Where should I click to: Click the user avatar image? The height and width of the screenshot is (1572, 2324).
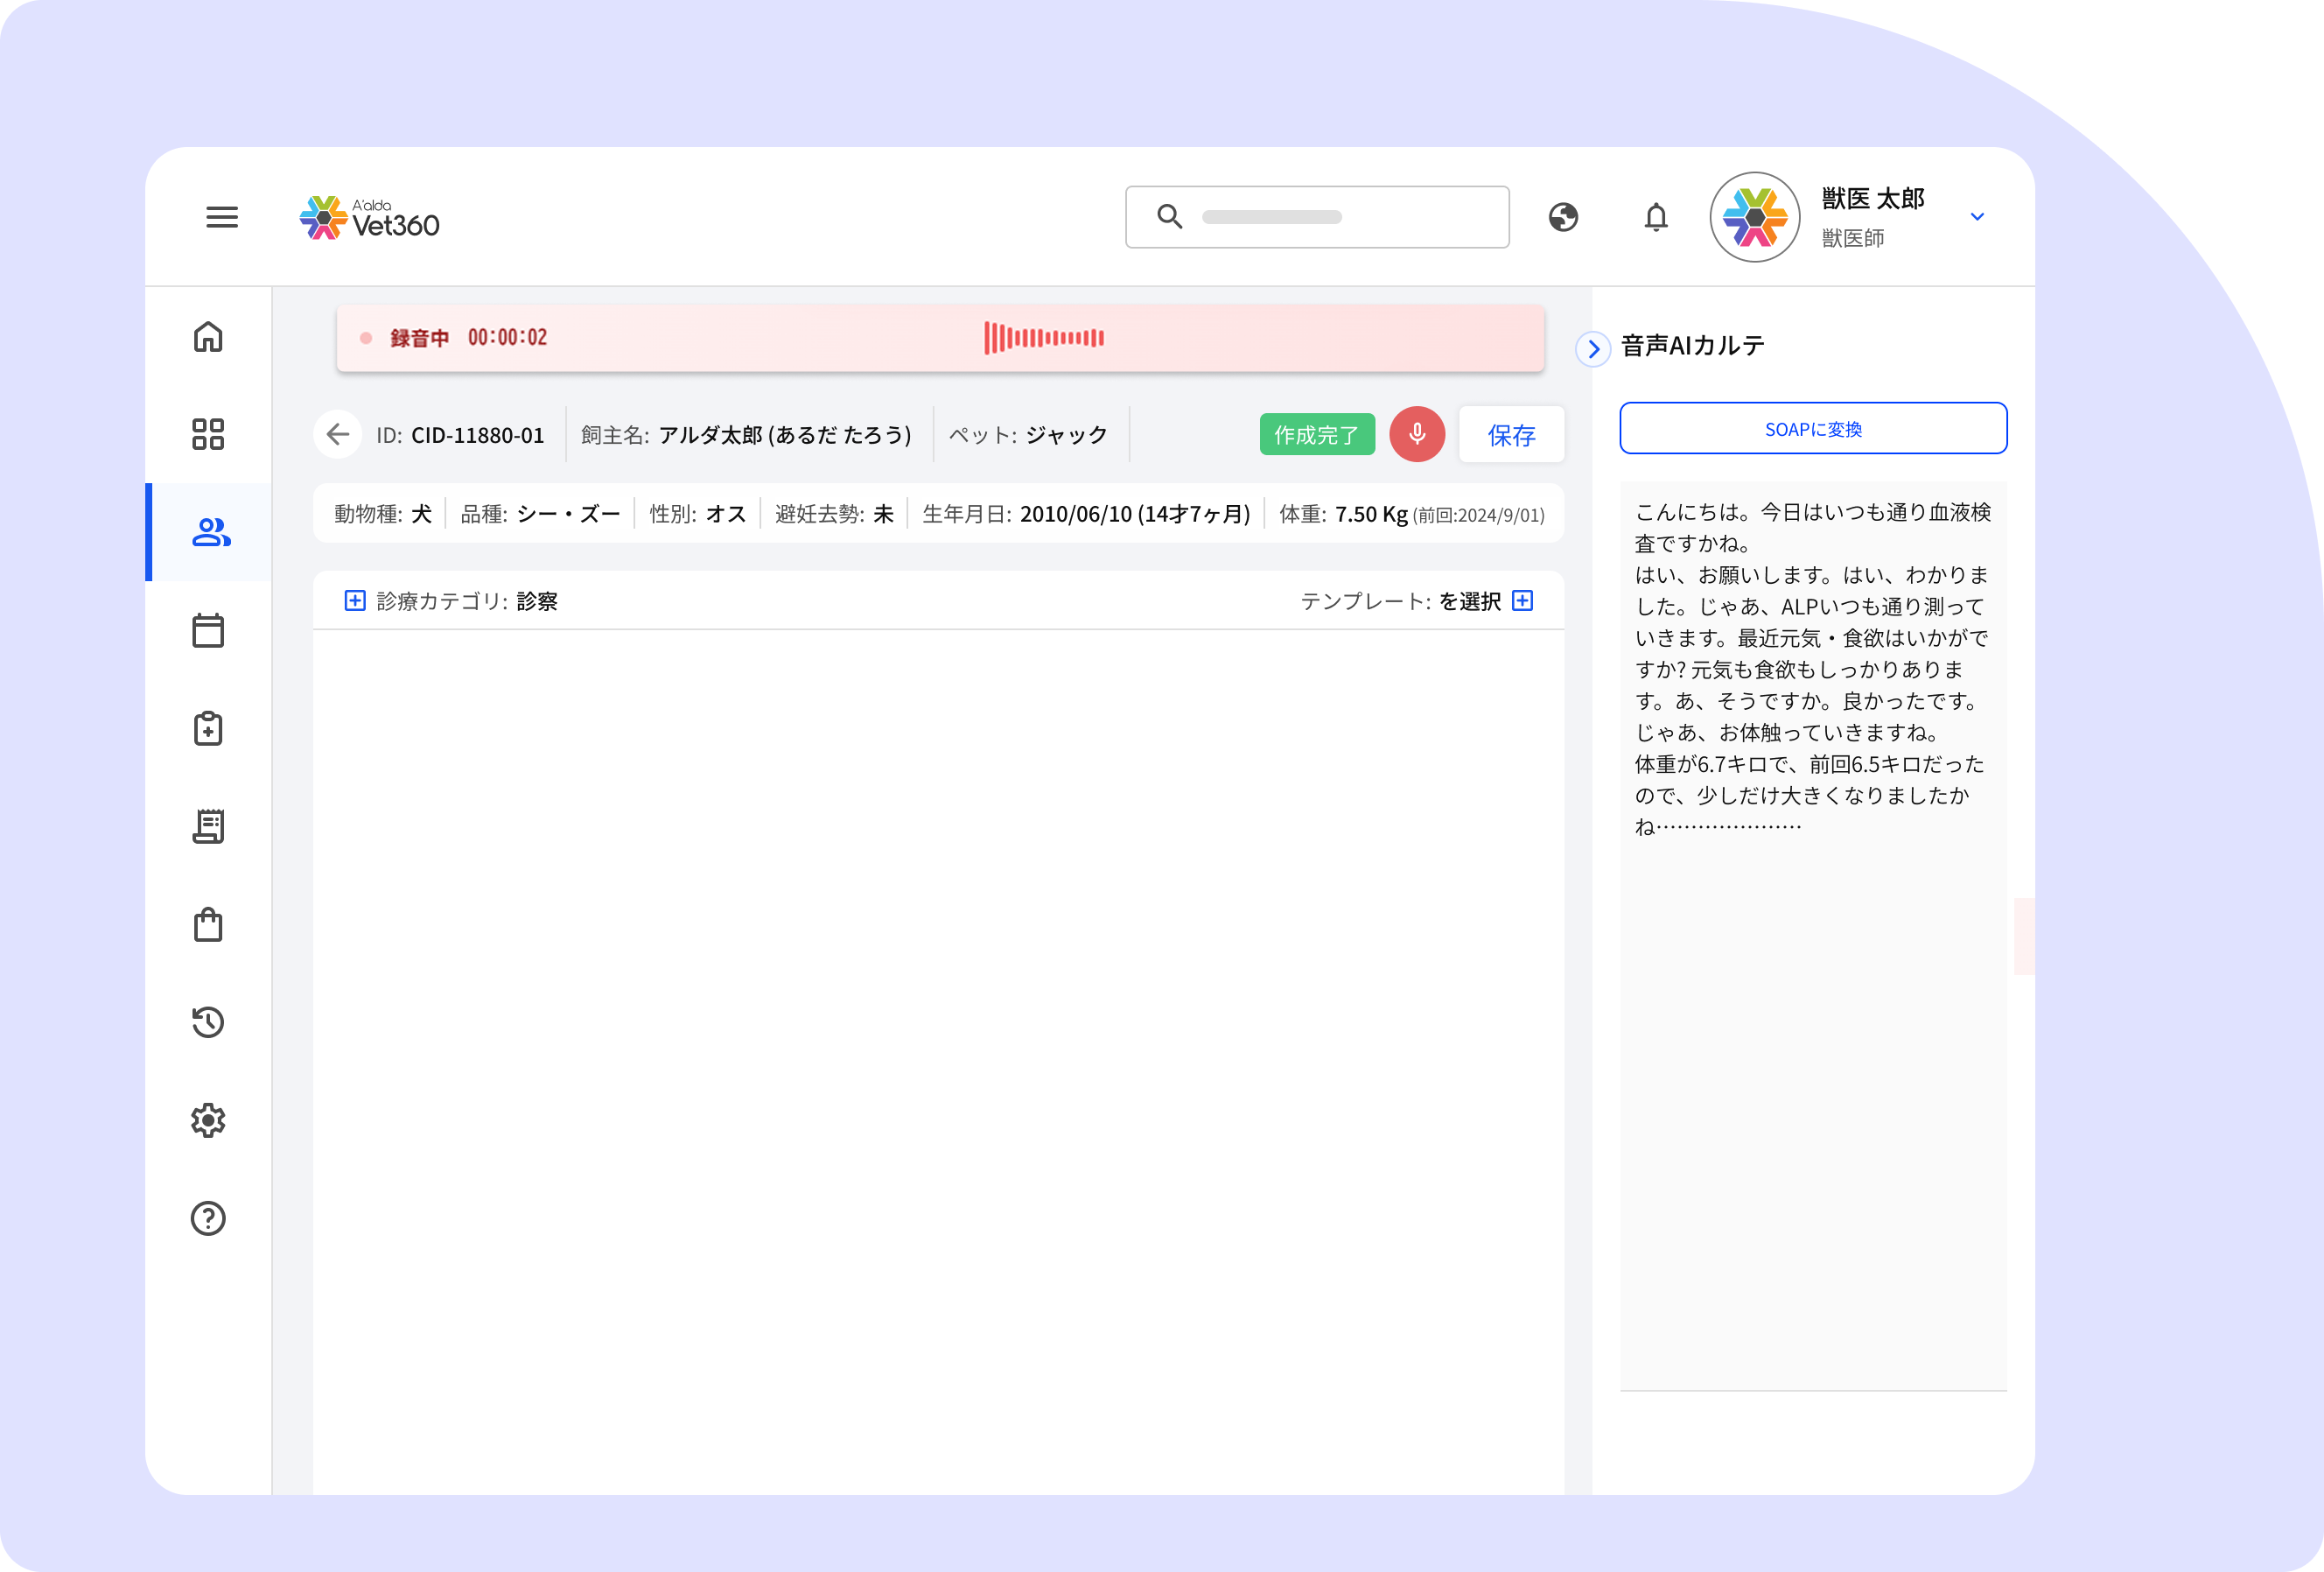1755,217
